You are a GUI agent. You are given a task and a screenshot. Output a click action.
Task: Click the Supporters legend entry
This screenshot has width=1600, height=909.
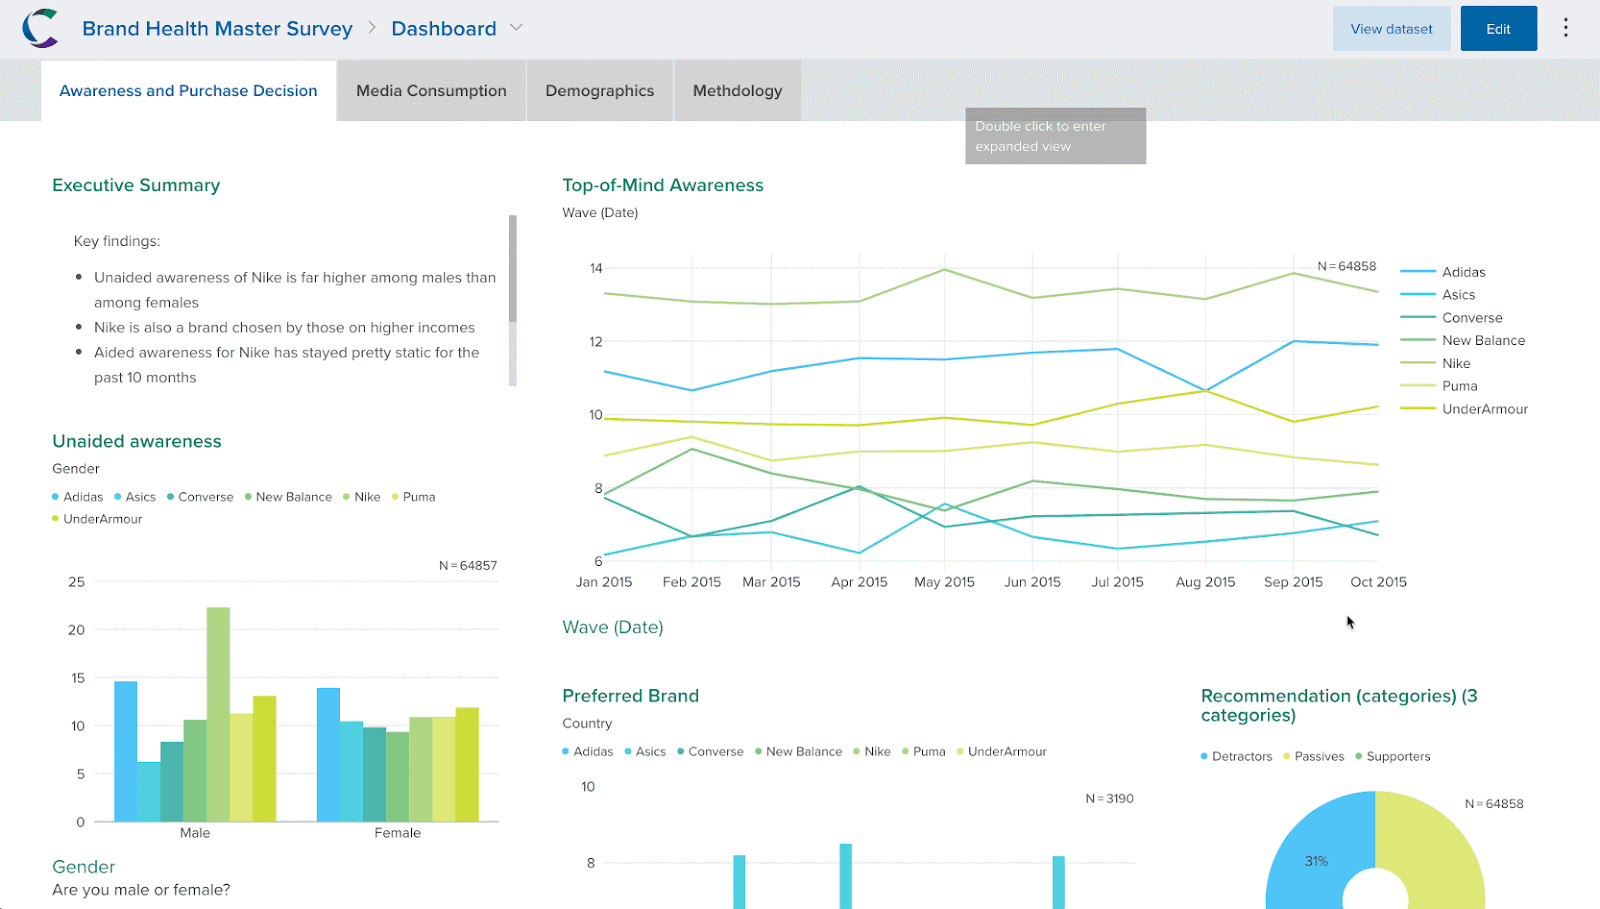pos(1392,756)
